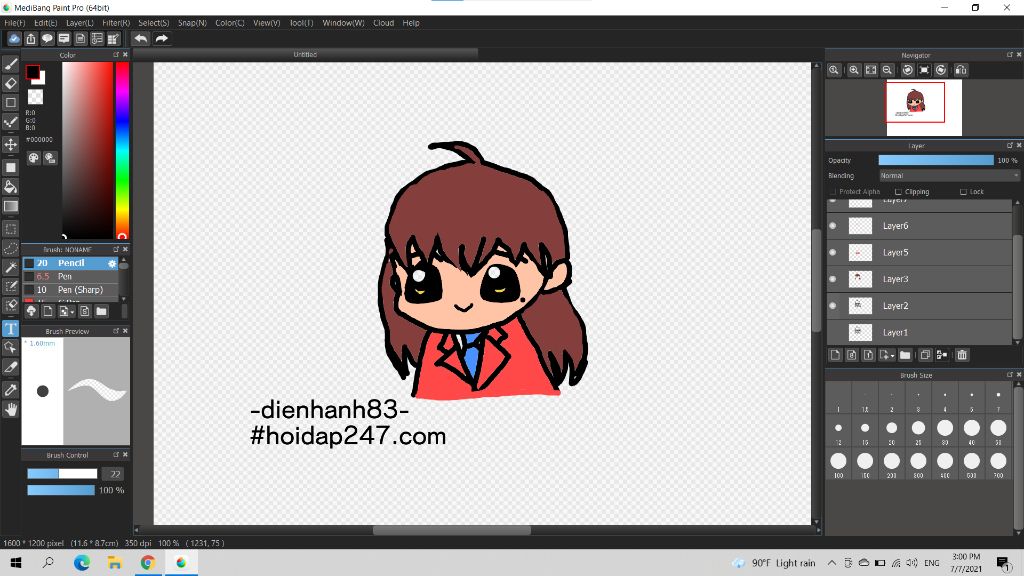Hide Layer5 visibility dot
The image size is (1024, 576).
833,253
